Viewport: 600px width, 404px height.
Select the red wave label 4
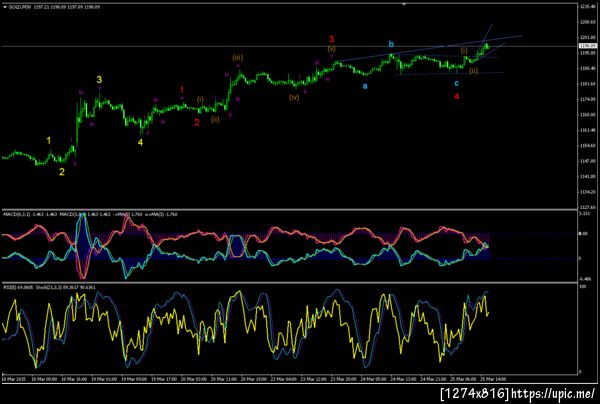[456, 97]
